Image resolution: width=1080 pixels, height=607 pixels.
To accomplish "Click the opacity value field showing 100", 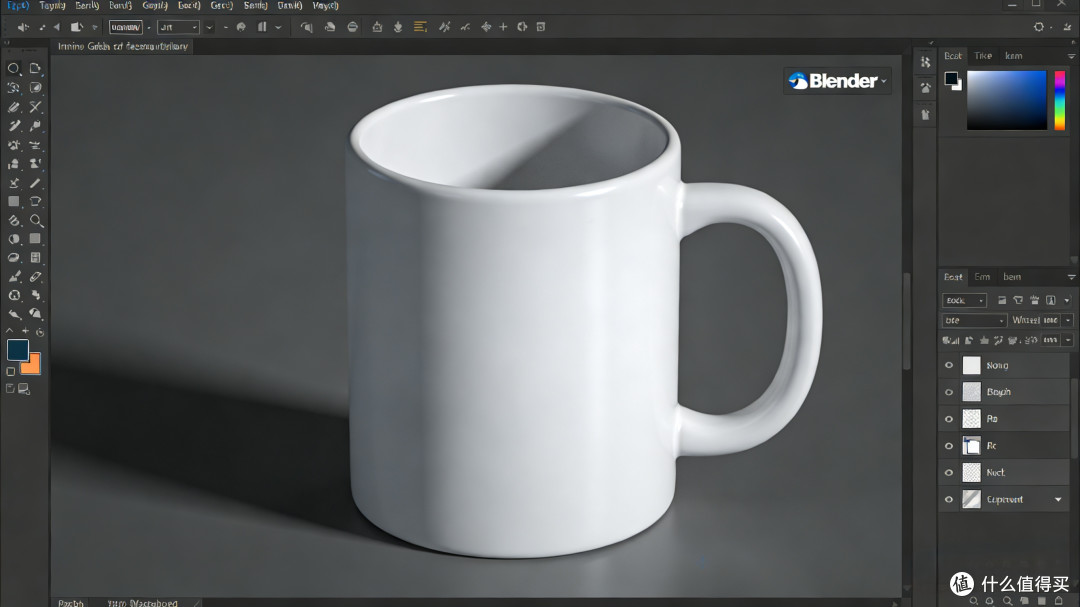I will [x=1050, y=320].
